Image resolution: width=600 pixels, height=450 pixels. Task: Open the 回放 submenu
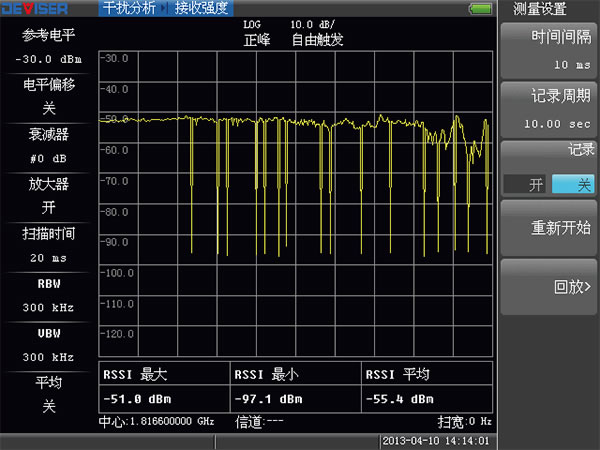pos(548,286)
